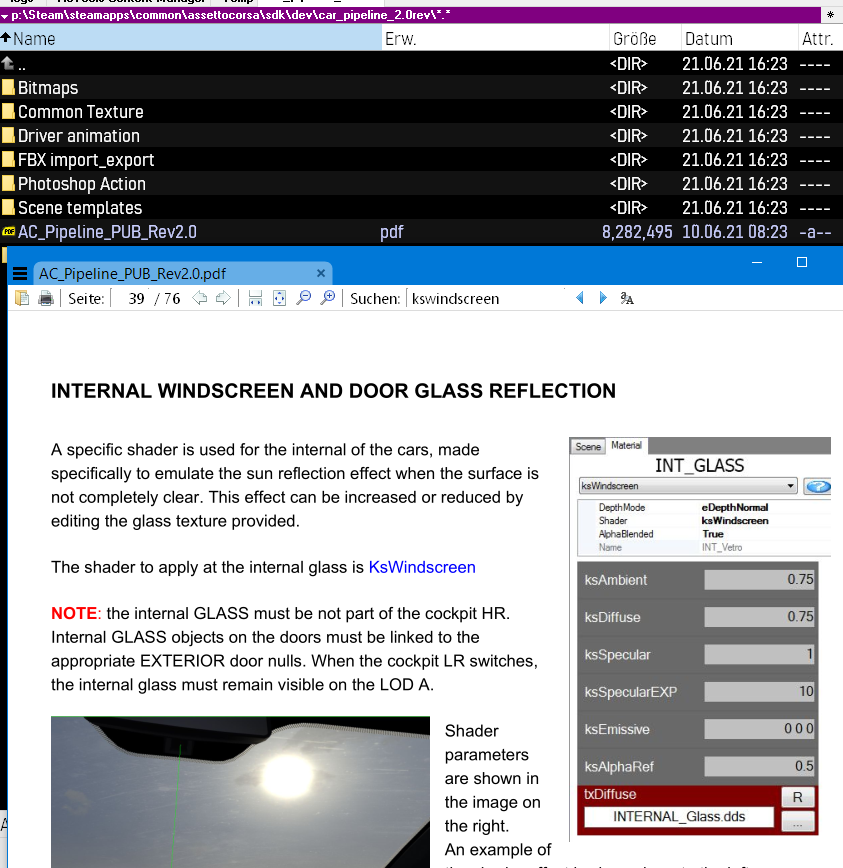Screen dimensions: 843x868
Task: Open the SumatraPDF hamburger menu
Action: [x=19, y=273]
